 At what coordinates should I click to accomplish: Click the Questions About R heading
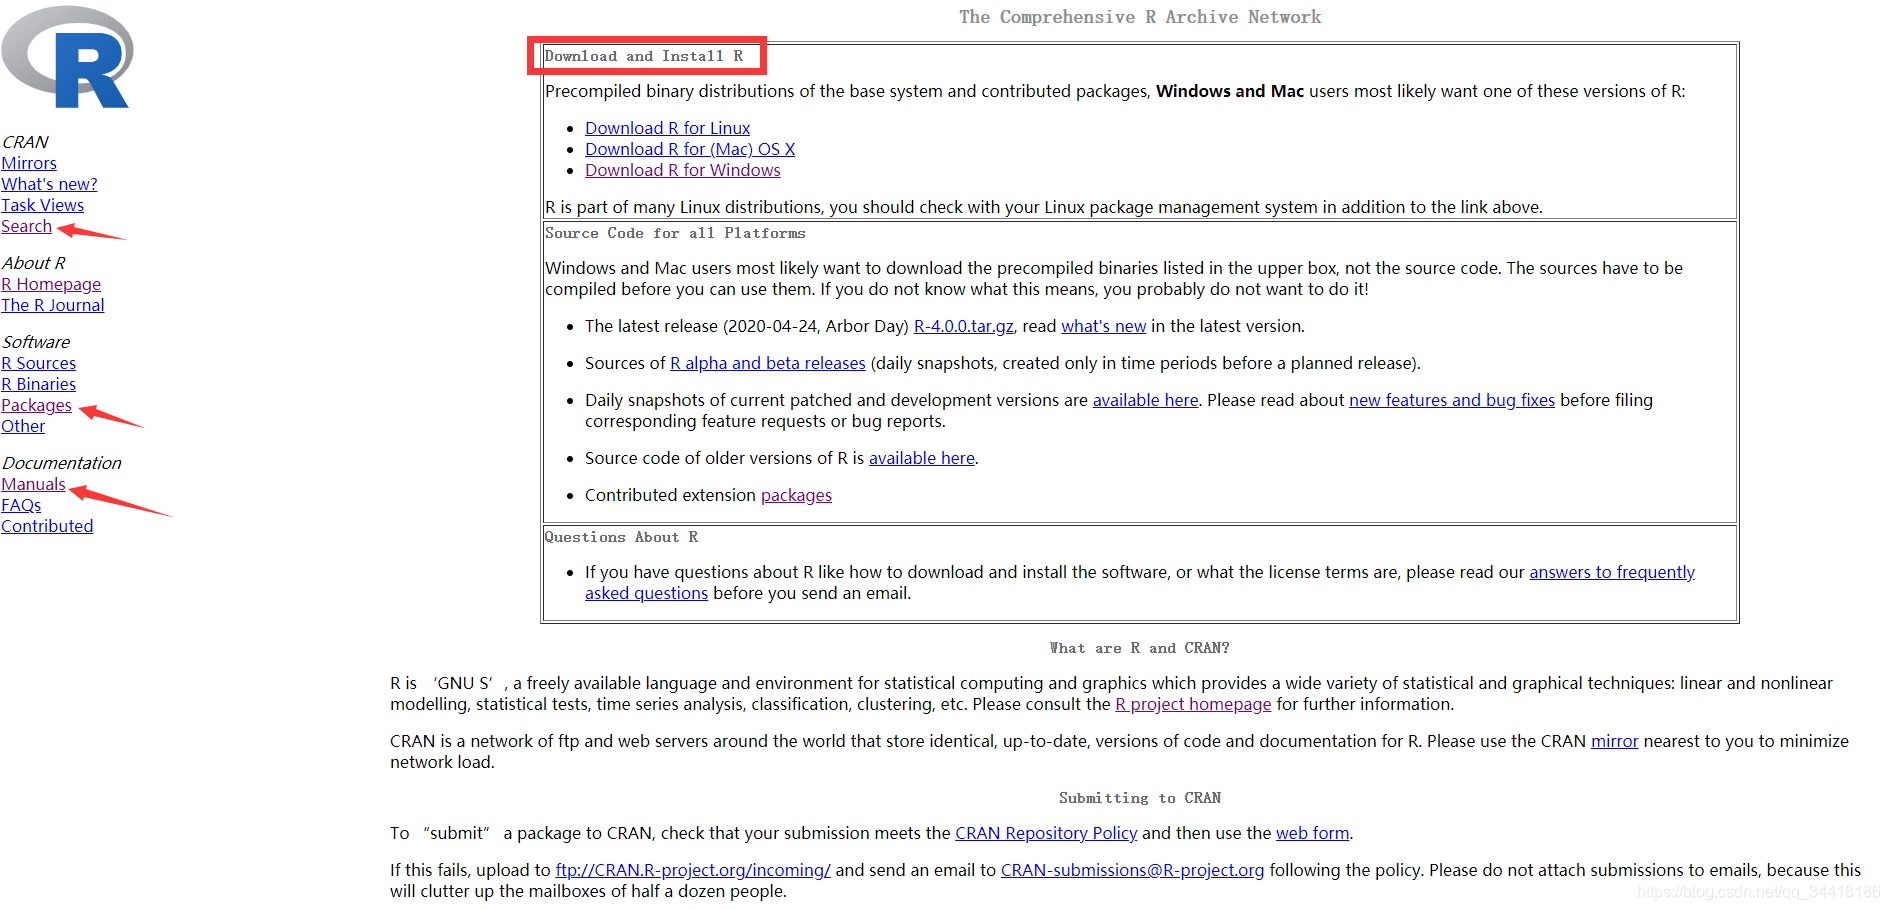(621, 537)
